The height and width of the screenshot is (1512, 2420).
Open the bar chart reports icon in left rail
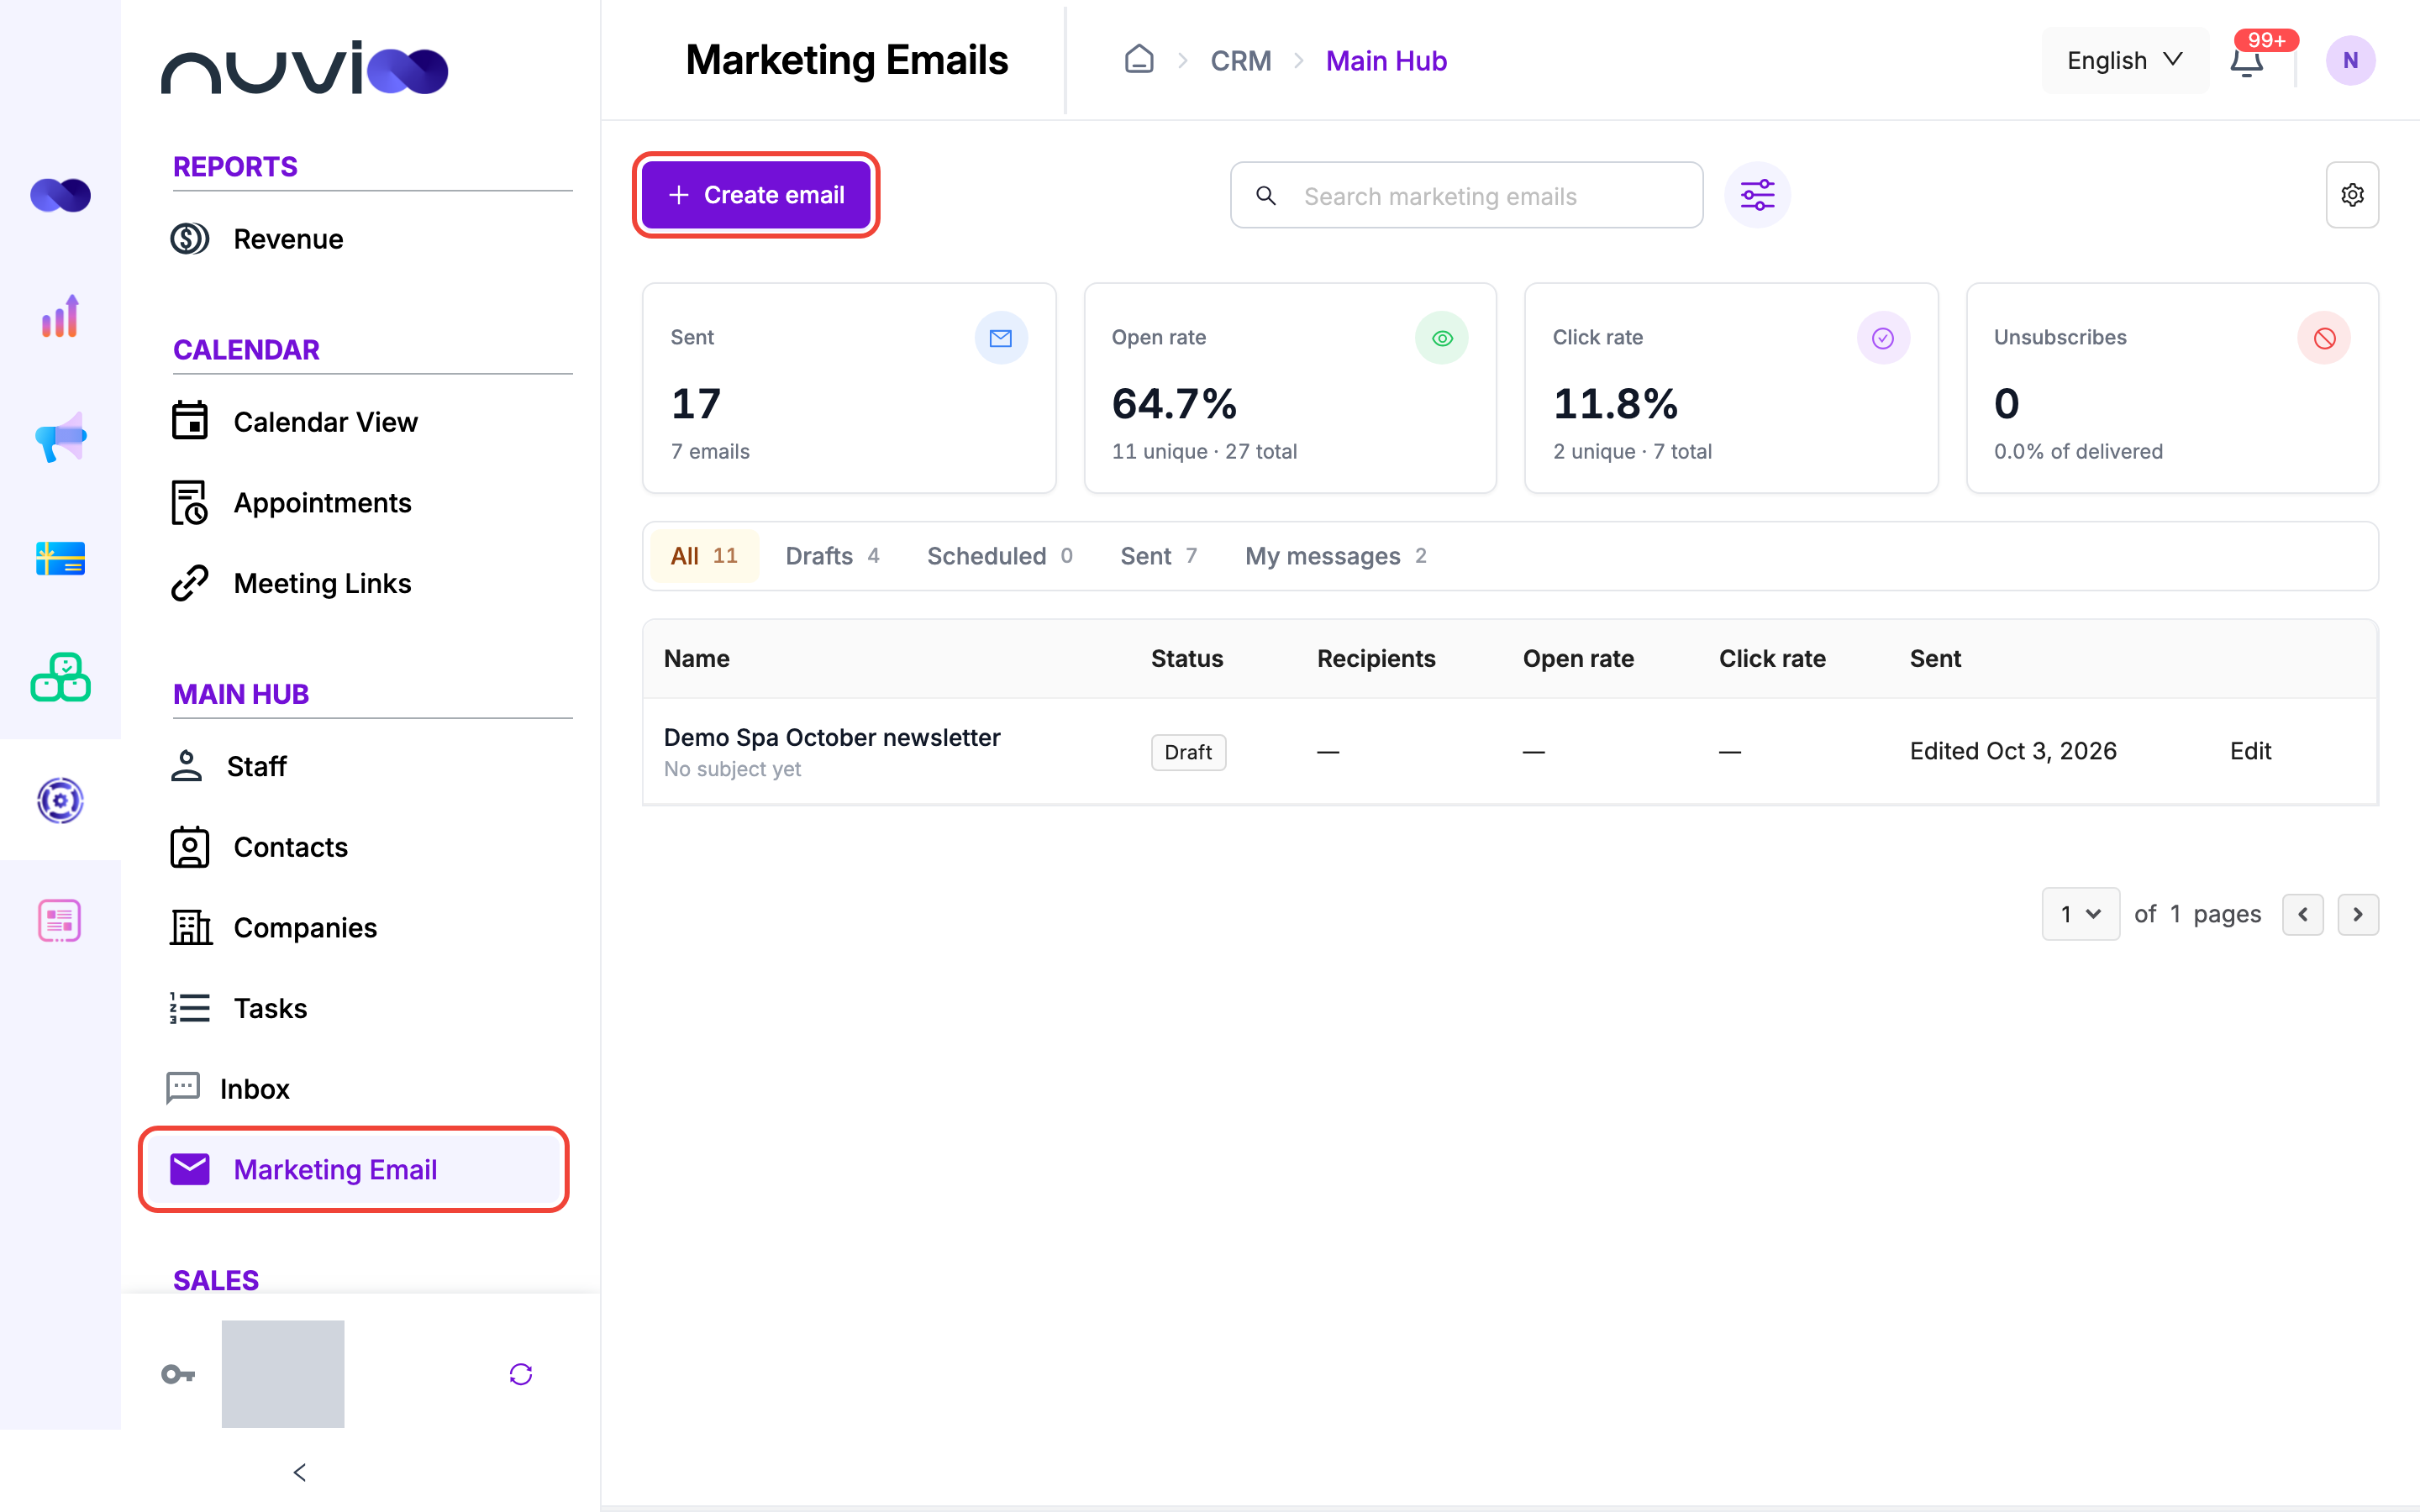60,316
